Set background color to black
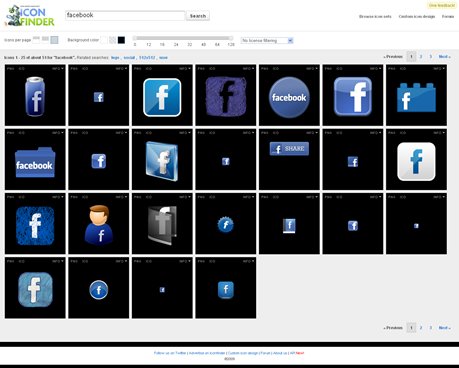This screenshot has width=459, height=368. (x=121, y=40)
